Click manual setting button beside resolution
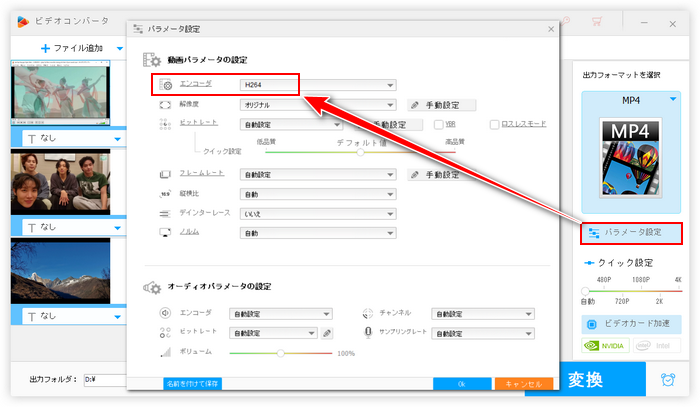Viewport: 700px width, 407px height. pos(442,105)
